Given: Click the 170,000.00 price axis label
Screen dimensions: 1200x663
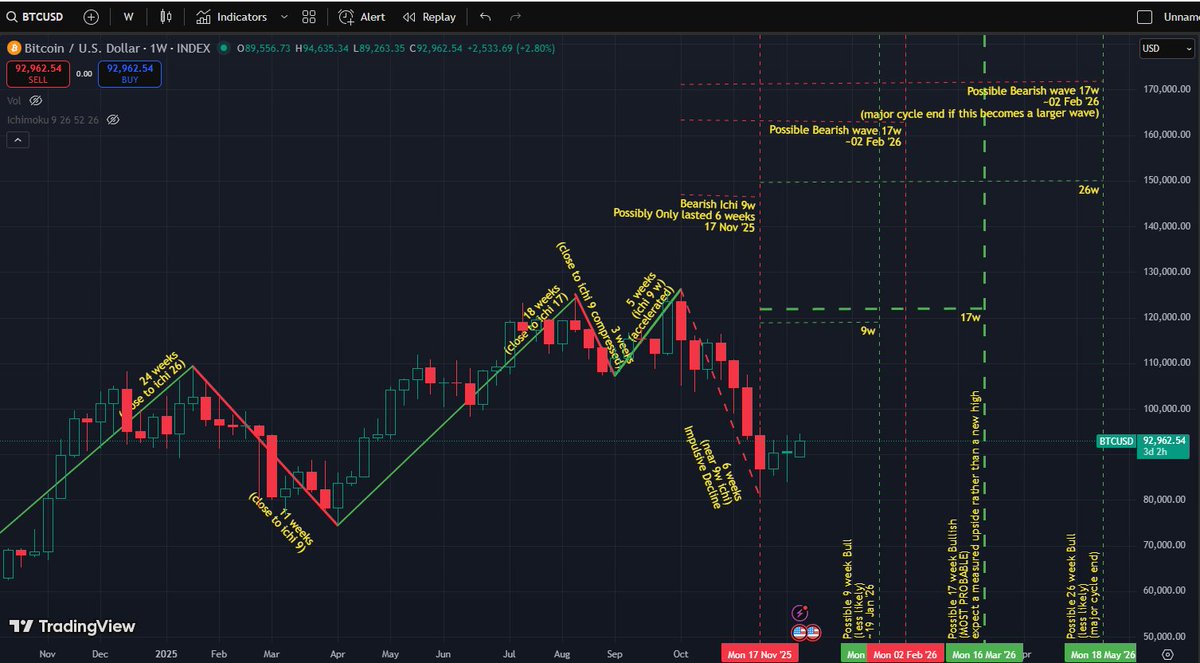Looking at the screenshot, I should 1166,89.
